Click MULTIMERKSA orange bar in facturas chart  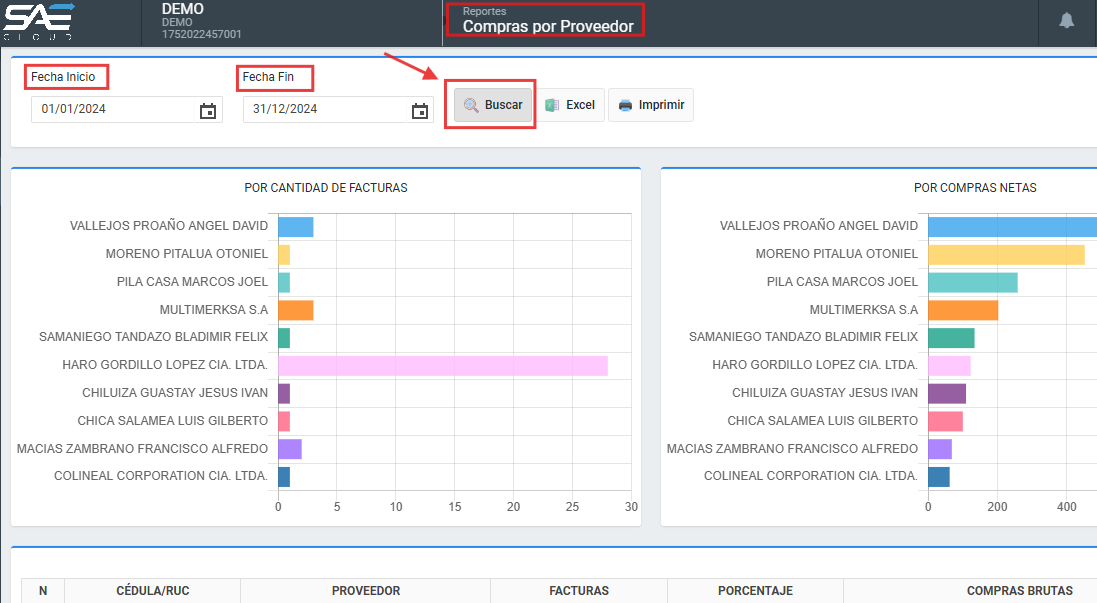pyautogui.click(x=295, y=310)
